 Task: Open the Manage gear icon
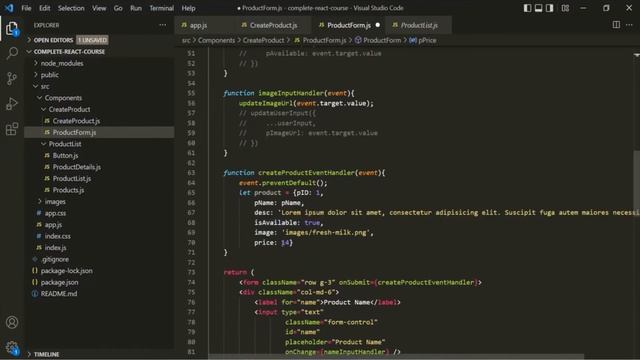tap(12, 348)
